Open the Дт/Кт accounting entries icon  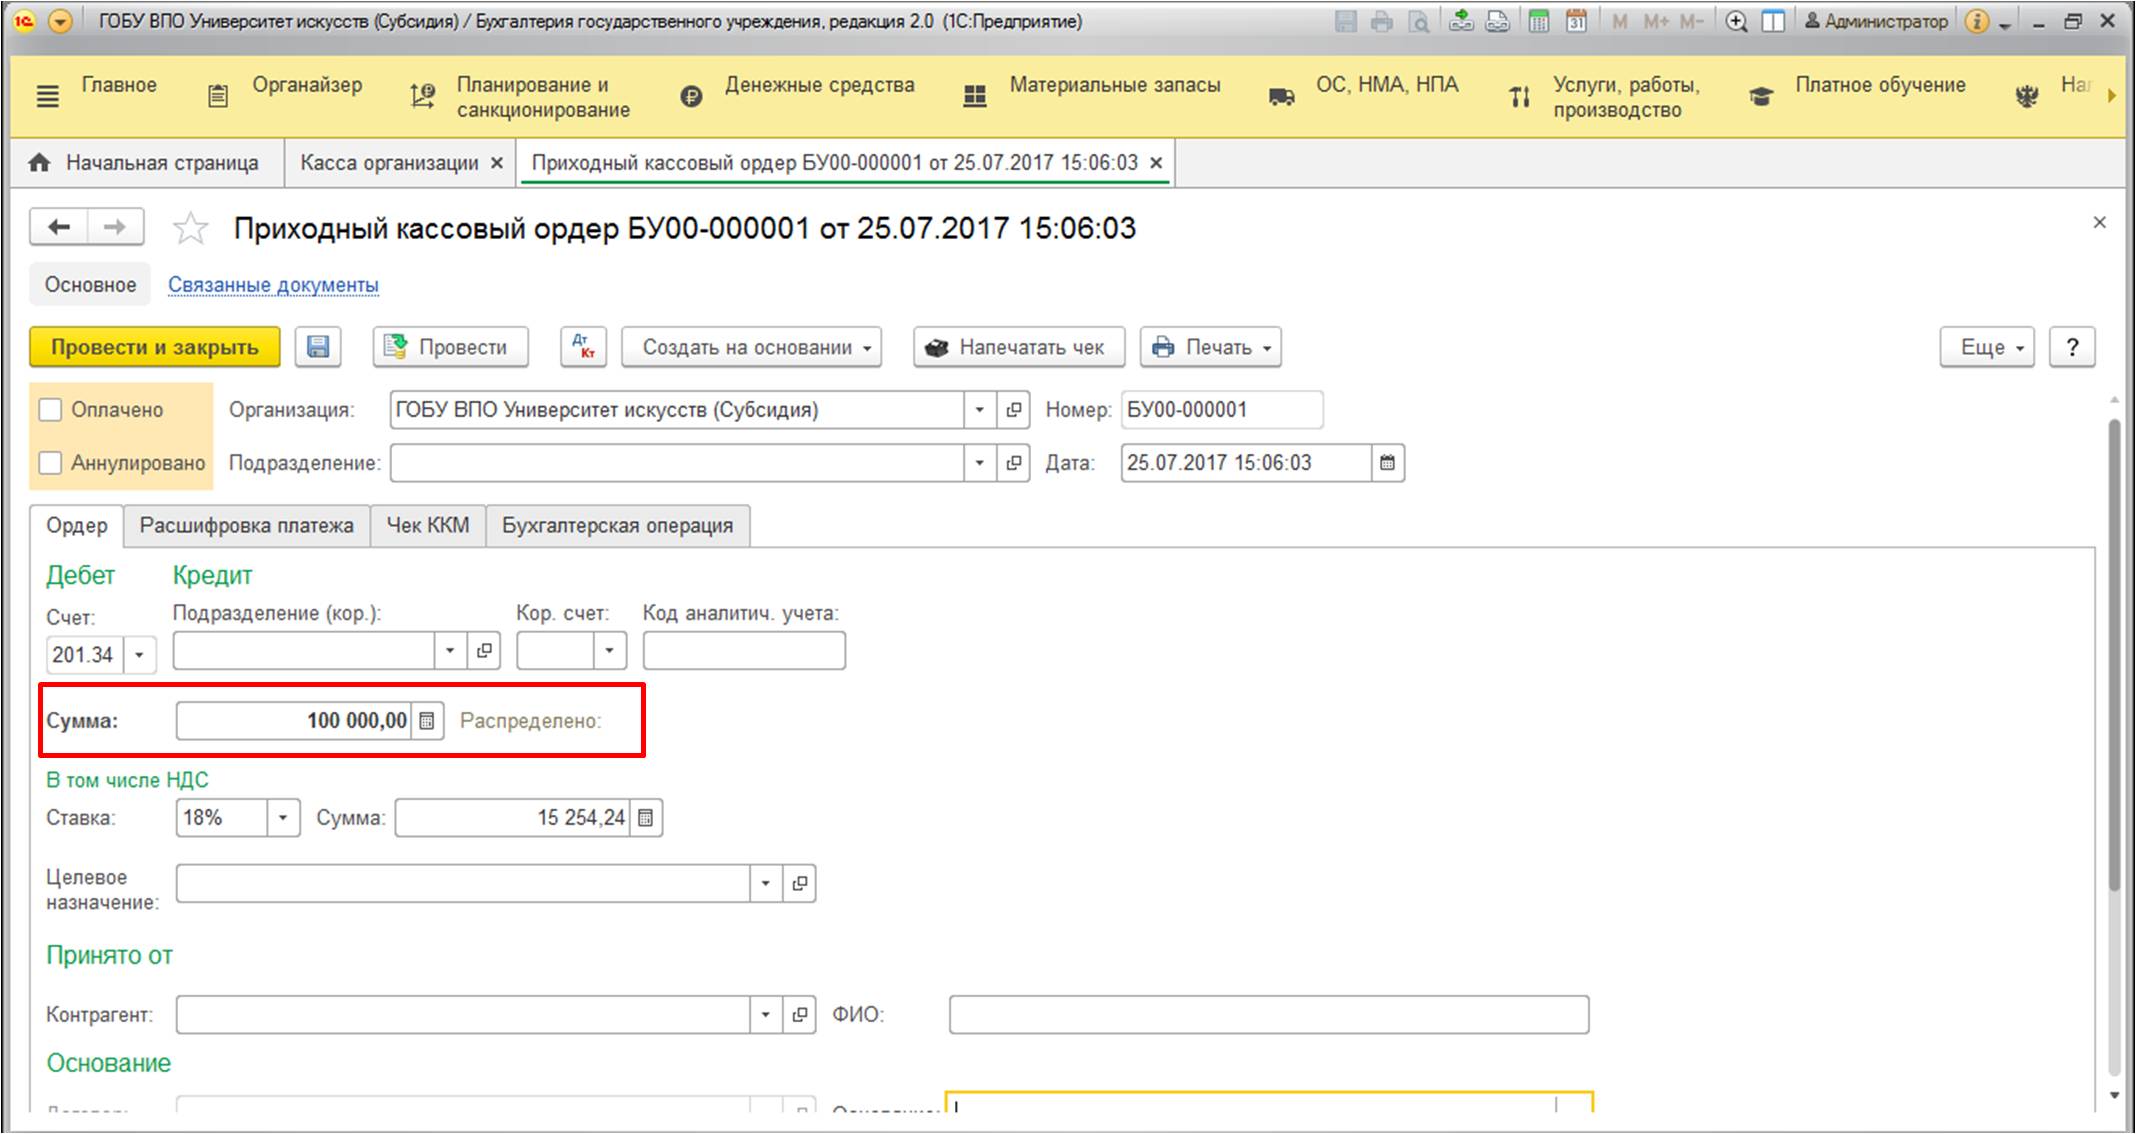click(583, 347)
